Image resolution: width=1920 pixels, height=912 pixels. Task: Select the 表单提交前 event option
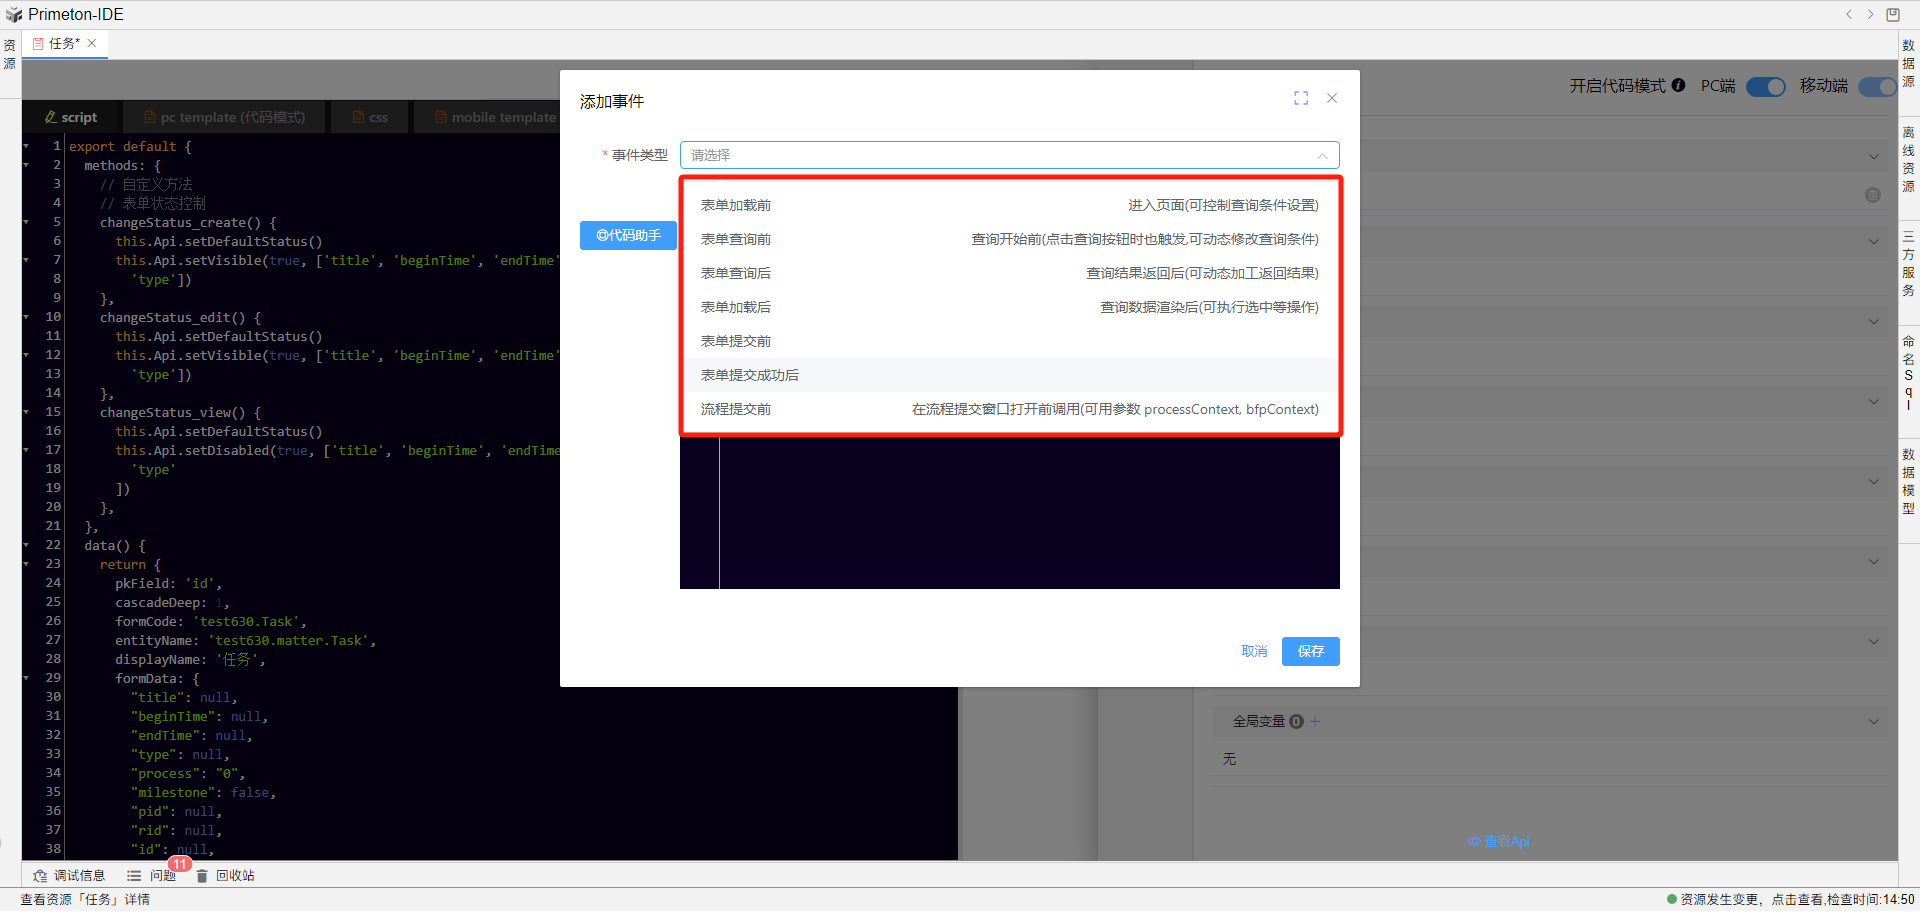(1010, 341)
